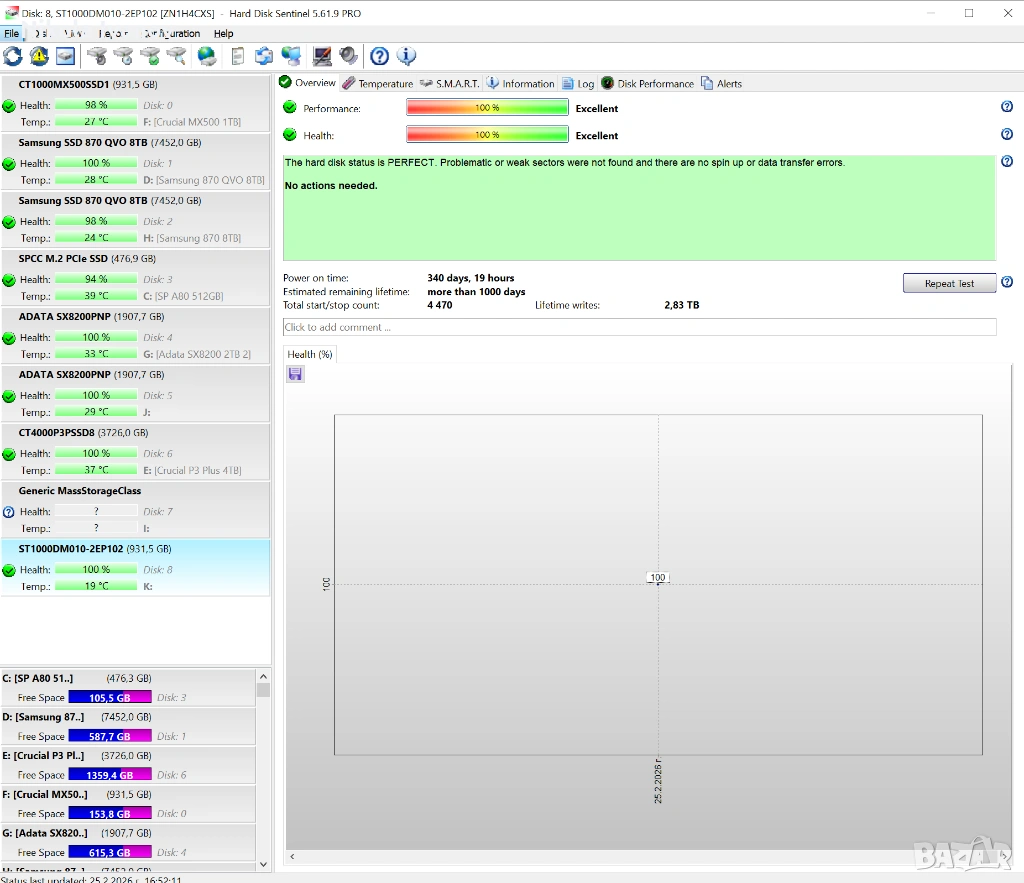Screen dimensions: 1024x883
Task: Open the File menu
Action: 11,33
